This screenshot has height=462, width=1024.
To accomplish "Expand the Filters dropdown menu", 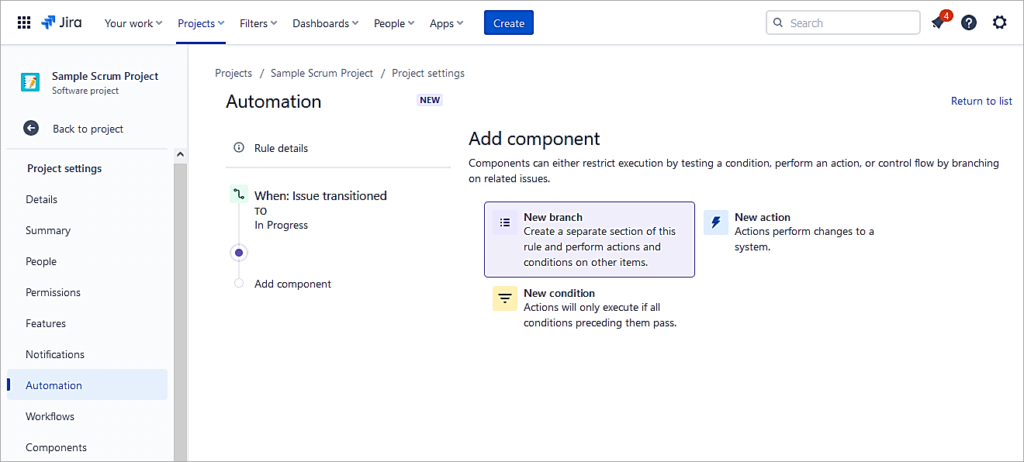I will pyautogui.click(x=258, y=23).
